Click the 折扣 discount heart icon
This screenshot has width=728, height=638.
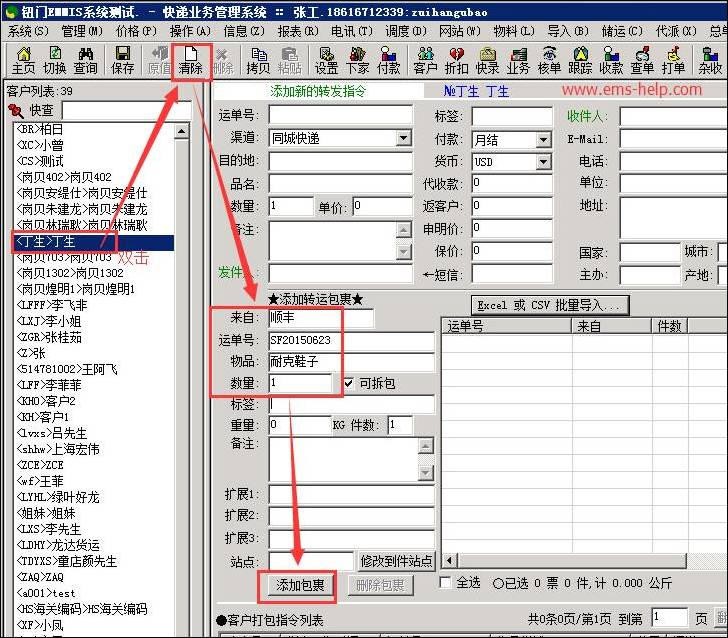click(x=456, y=61)
